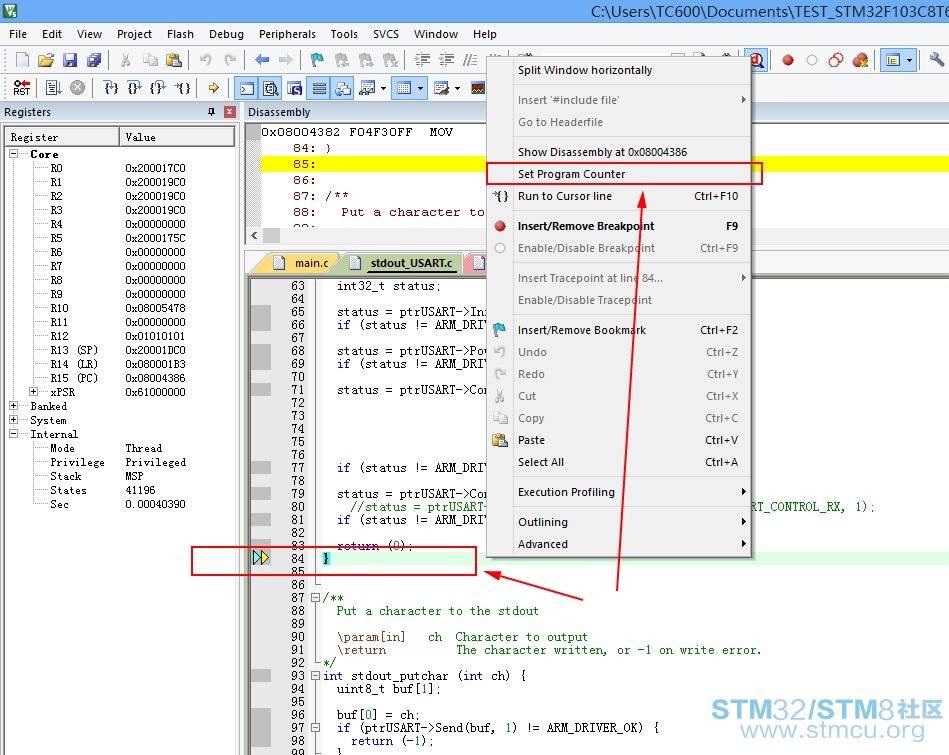Toggle the Disassembly Window button
The width and height of the screenshot is (949, 755).
271,88
